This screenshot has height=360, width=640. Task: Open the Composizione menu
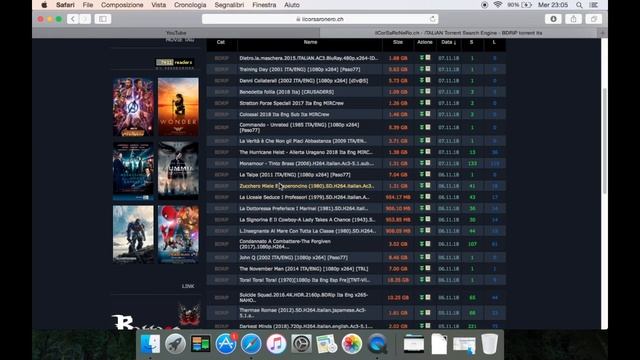click(122, 5)
